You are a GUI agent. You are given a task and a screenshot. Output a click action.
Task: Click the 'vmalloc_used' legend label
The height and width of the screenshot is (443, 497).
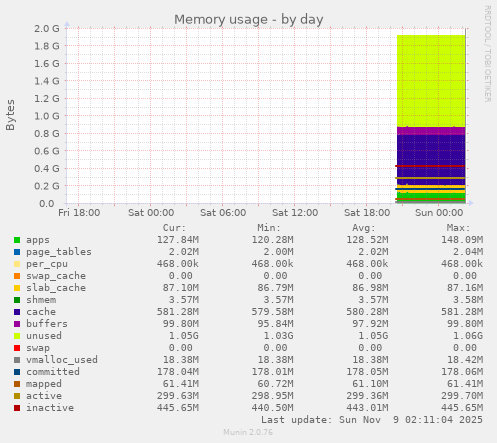62,360
